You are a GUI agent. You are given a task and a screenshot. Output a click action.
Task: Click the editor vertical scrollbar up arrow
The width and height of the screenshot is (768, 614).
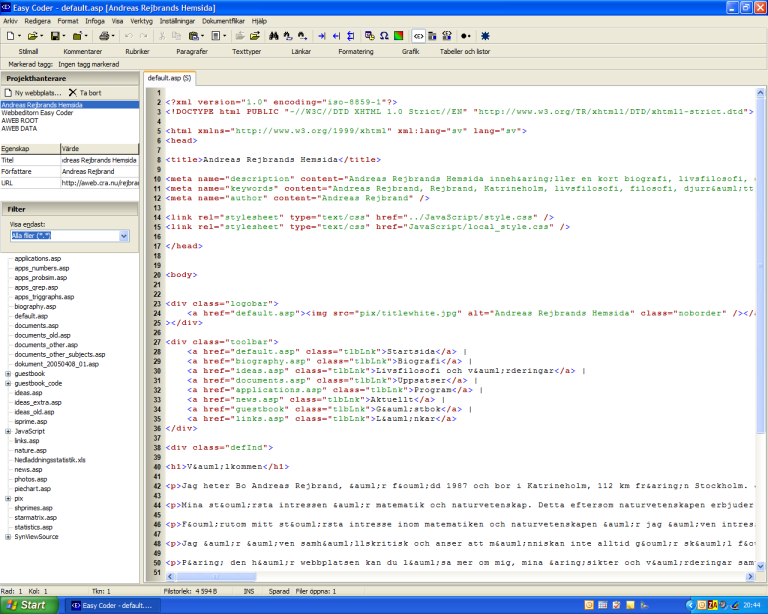pos(760,92)
